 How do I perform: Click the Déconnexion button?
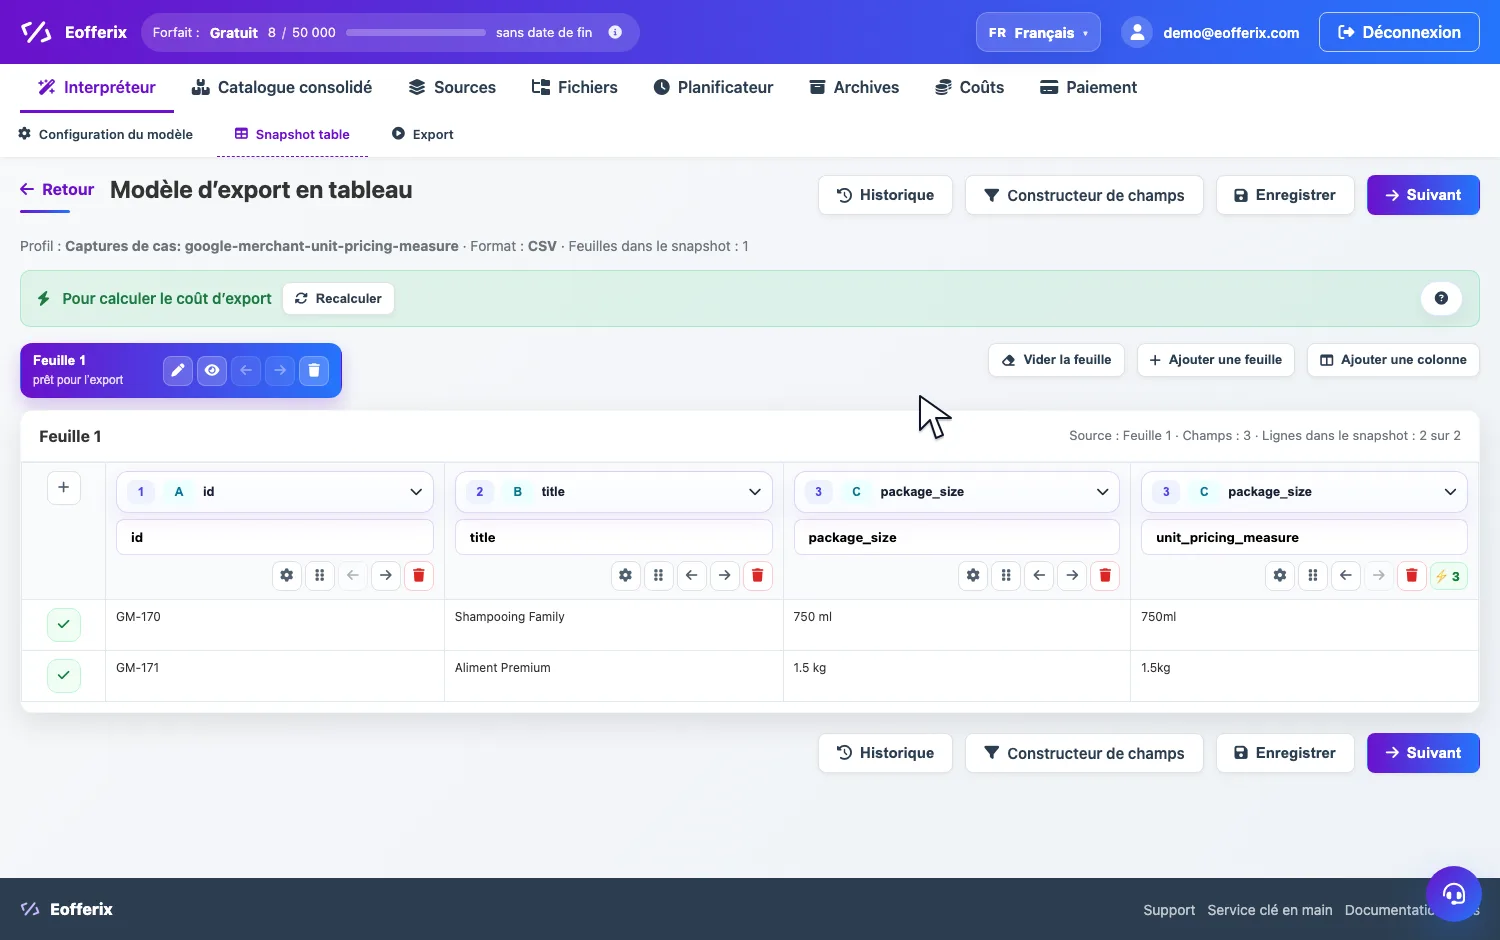1399,32
